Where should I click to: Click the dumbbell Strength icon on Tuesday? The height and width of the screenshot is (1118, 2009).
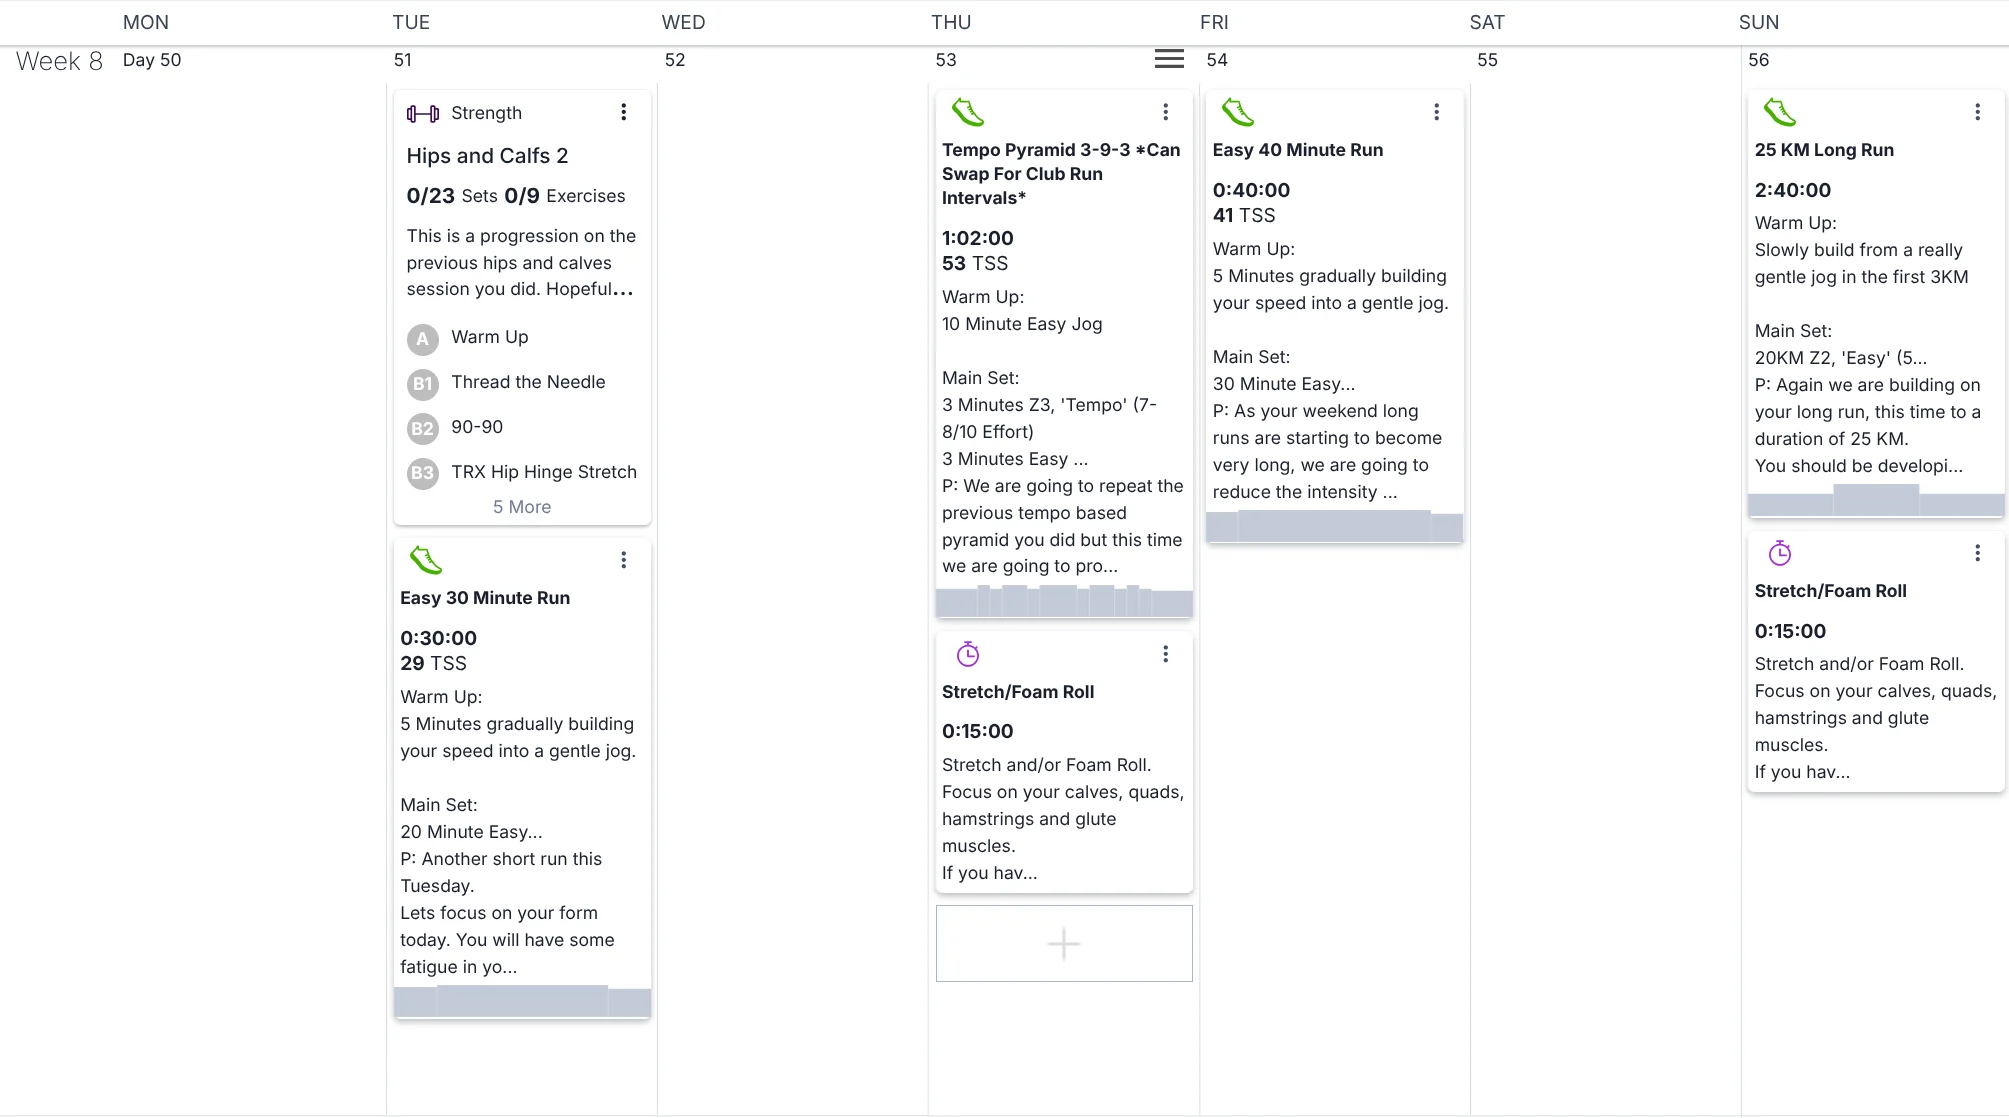422,114
